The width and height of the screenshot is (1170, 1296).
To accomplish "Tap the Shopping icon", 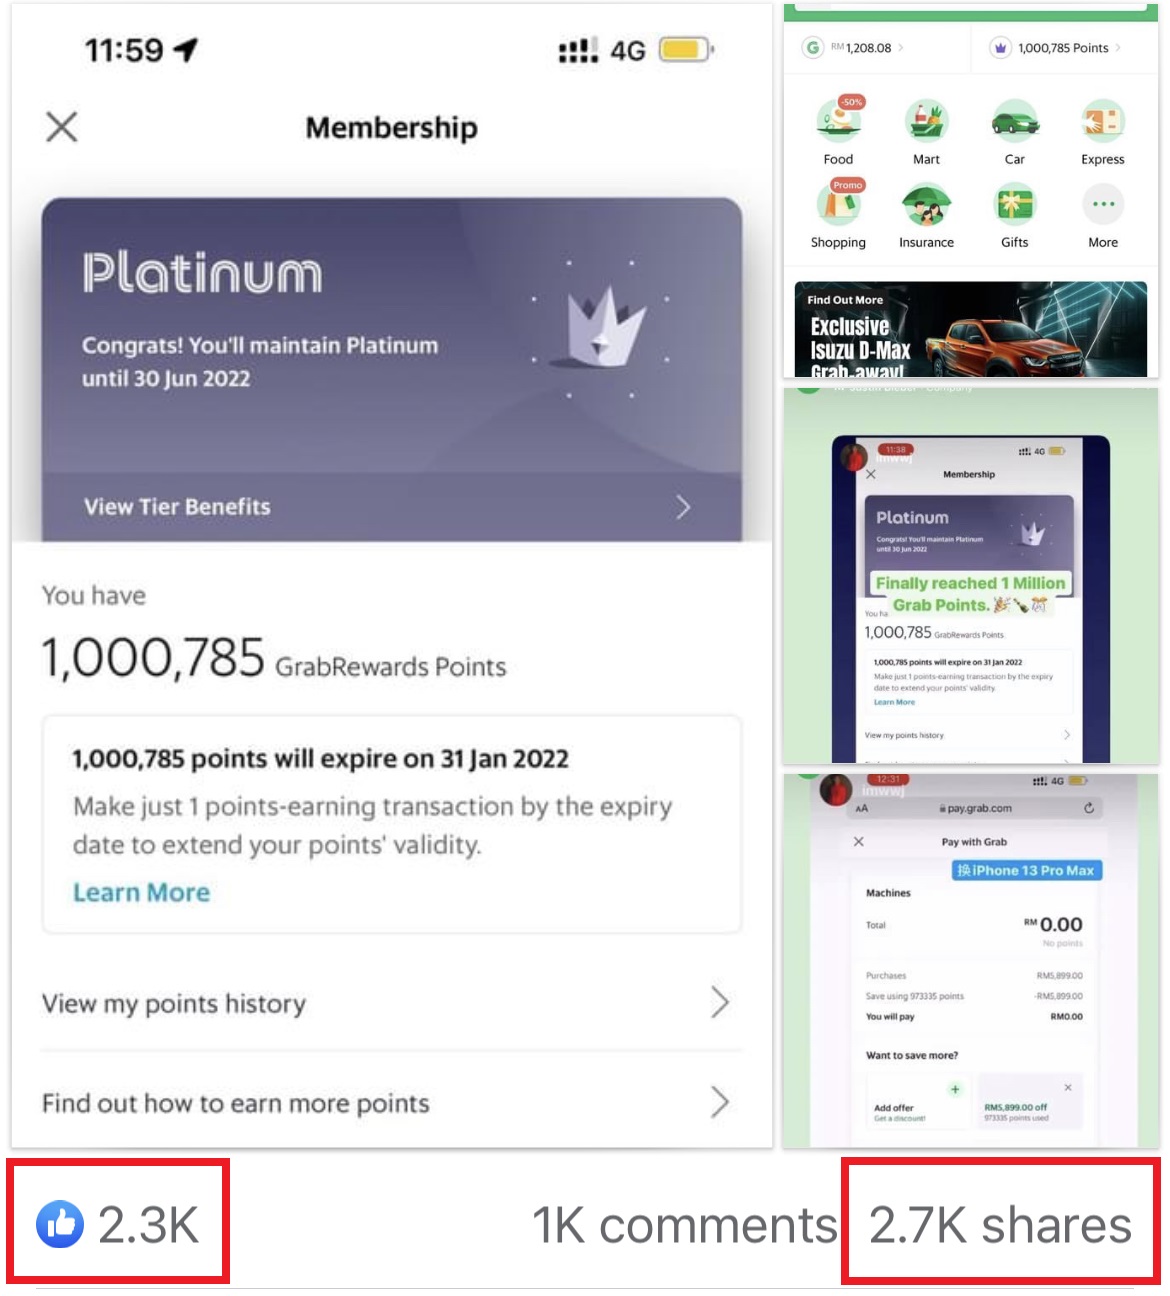I will (x=838, y=206).
